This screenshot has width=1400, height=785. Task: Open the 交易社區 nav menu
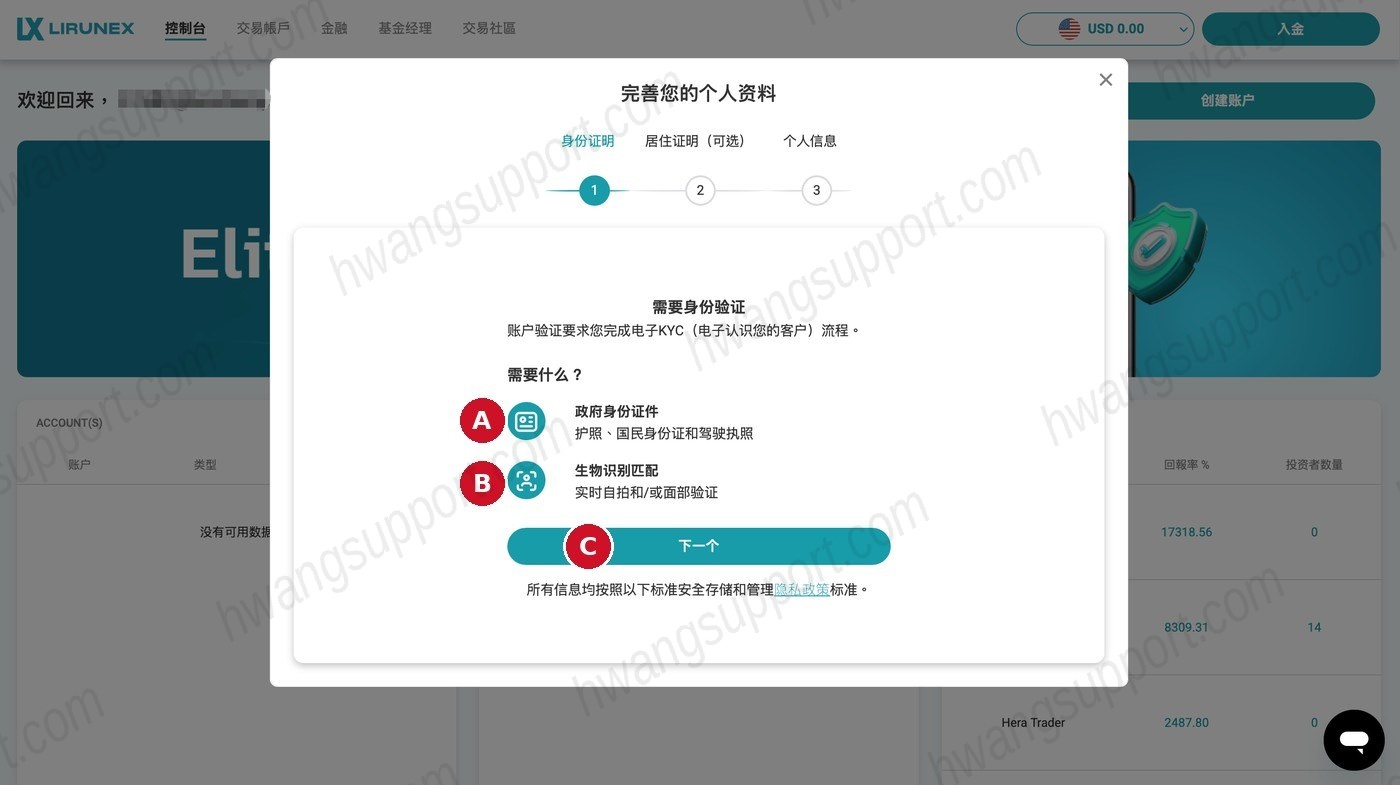(x=489, y=28)
